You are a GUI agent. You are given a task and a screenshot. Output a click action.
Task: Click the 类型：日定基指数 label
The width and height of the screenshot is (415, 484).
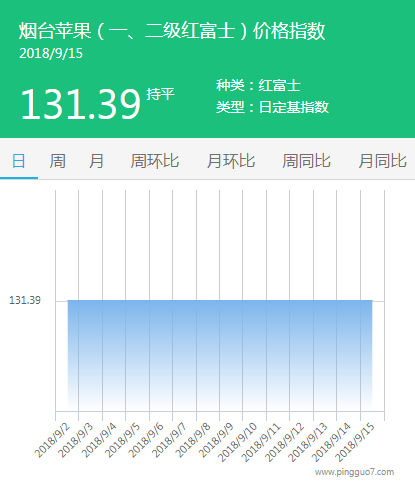(272, 107)
